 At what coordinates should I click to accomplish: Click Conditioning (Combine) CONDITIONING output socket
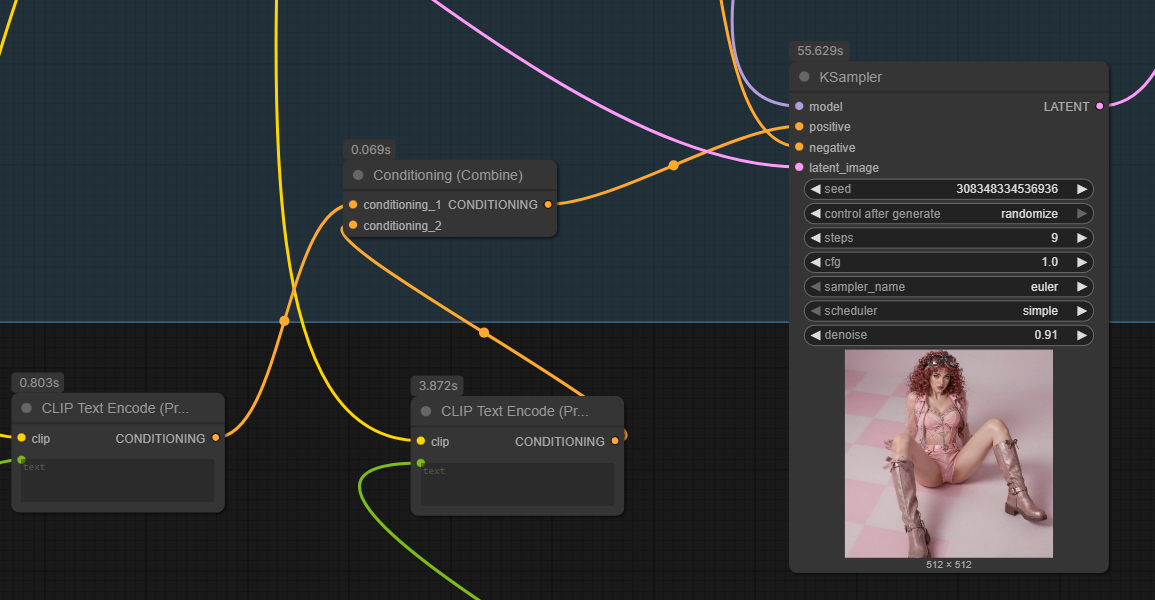point(548,205)
